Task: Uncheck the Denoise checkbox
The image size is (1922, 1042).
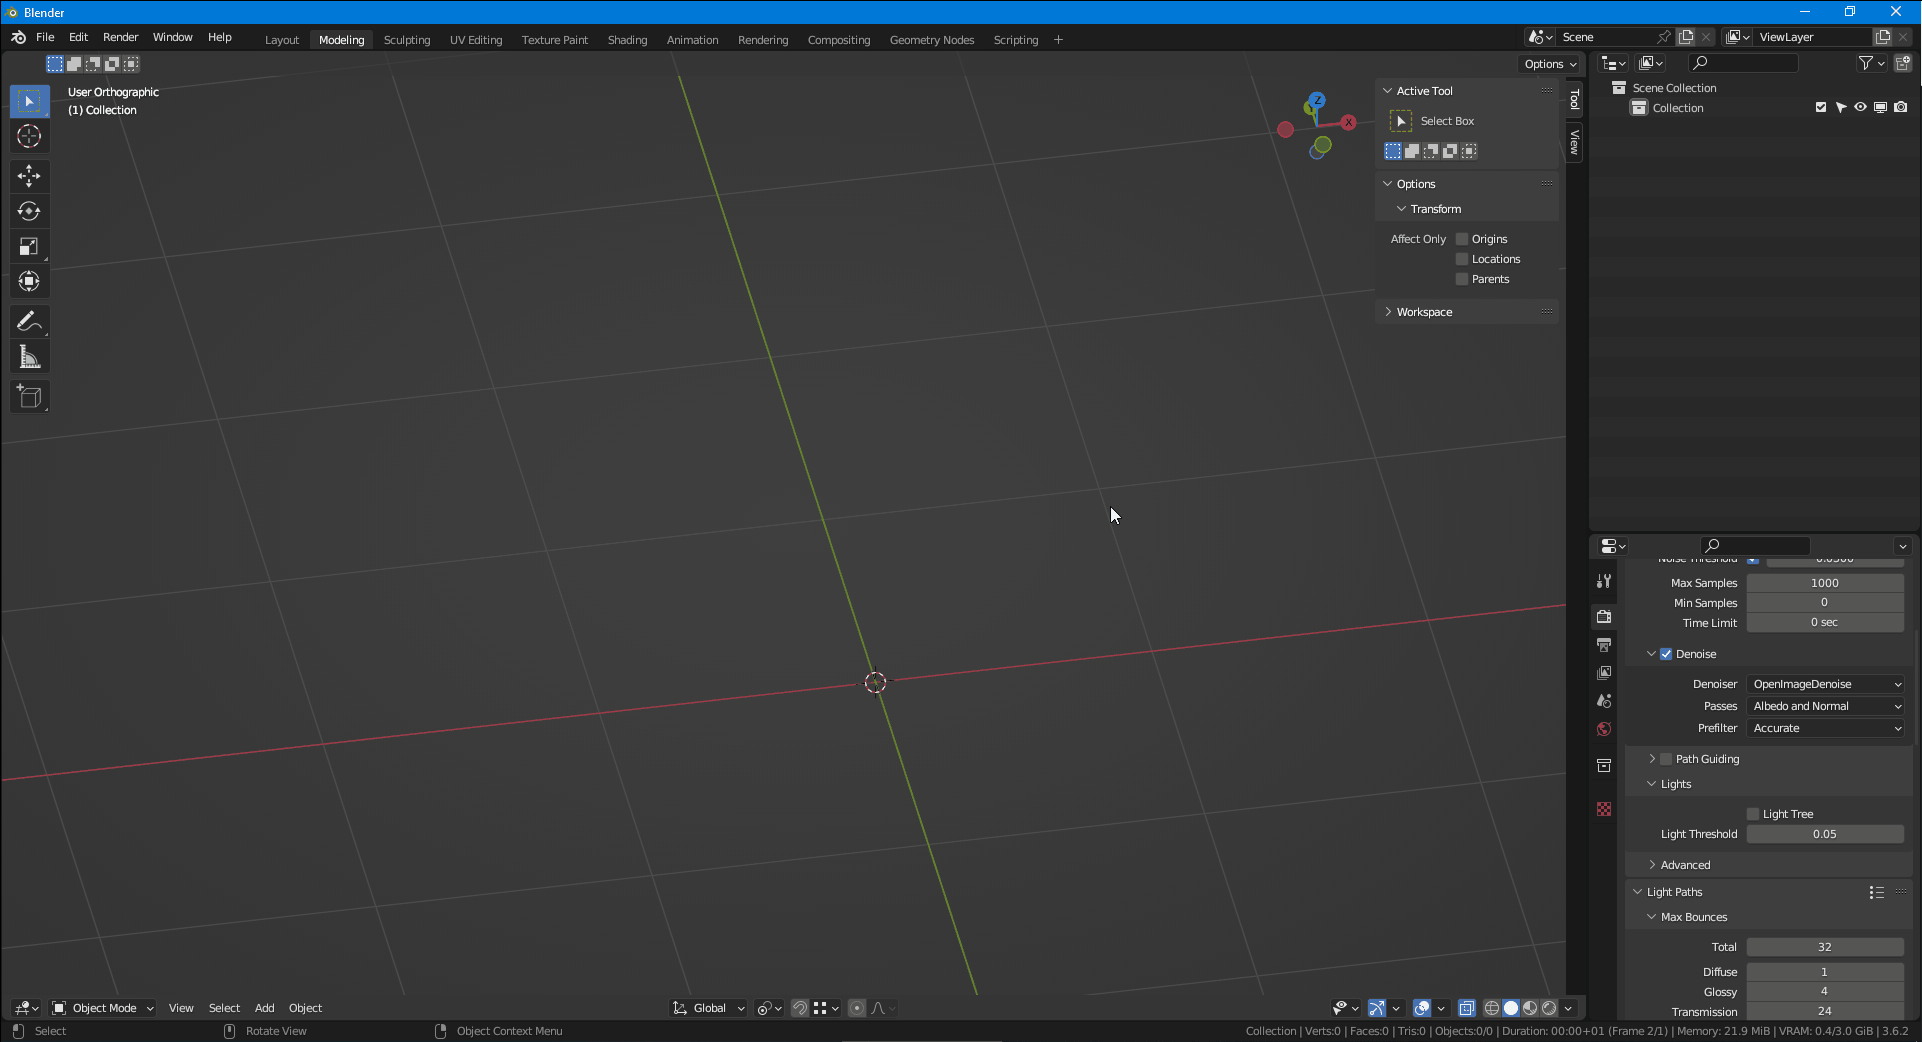Action: coord(1666,654)
